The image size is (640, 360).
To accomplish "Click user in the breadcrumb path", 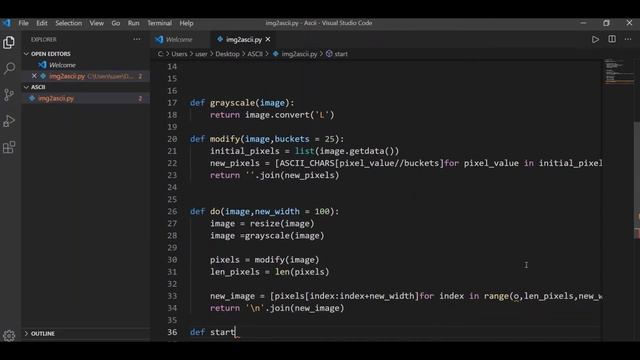I will pos(201,54).
